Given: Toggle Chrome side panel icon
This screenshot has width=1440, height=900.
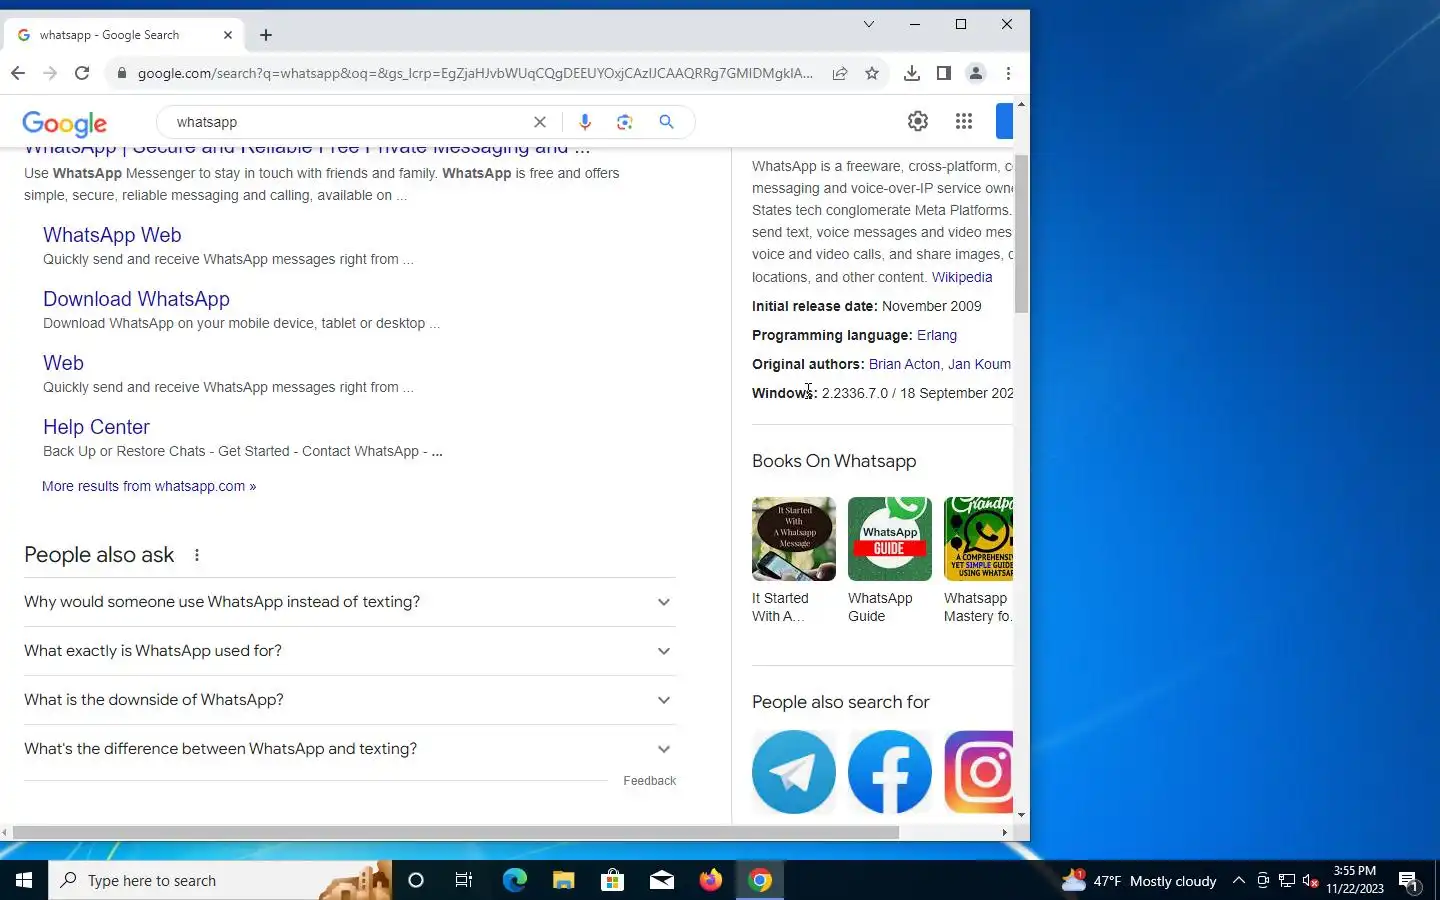Looking at the screenshot, I should pos(943,73).
